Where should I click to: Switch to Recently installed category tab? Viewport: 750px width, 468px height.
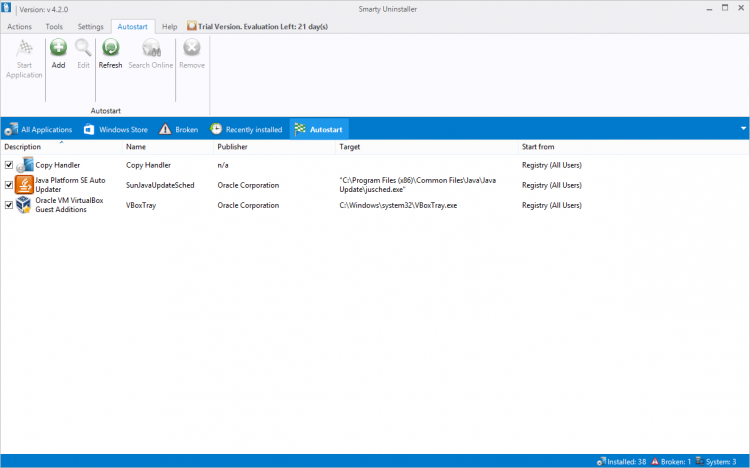click(x=246, y=129)
